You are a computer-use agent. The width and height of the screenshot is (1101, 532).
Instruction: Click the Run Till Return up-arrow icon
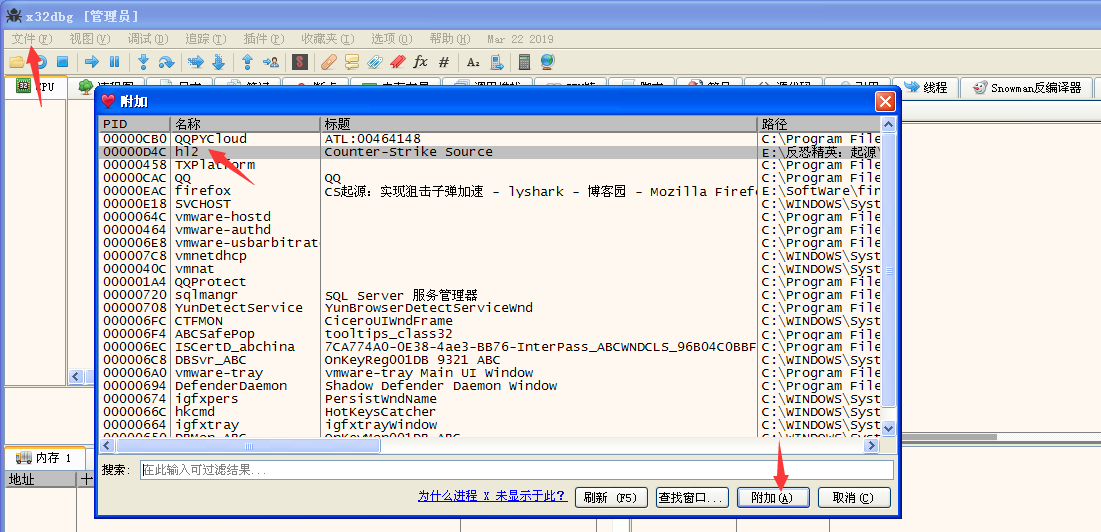(247, 62)
